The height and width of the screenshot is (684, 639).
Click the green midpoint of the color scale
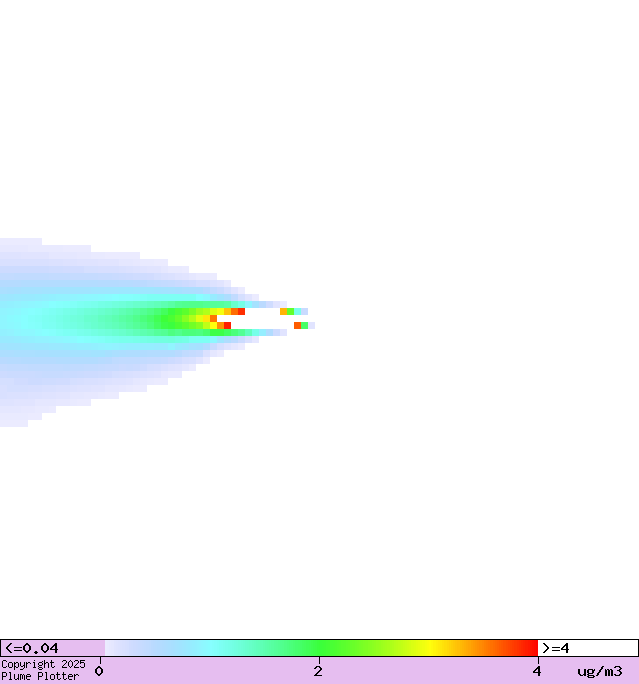point(321,648)
